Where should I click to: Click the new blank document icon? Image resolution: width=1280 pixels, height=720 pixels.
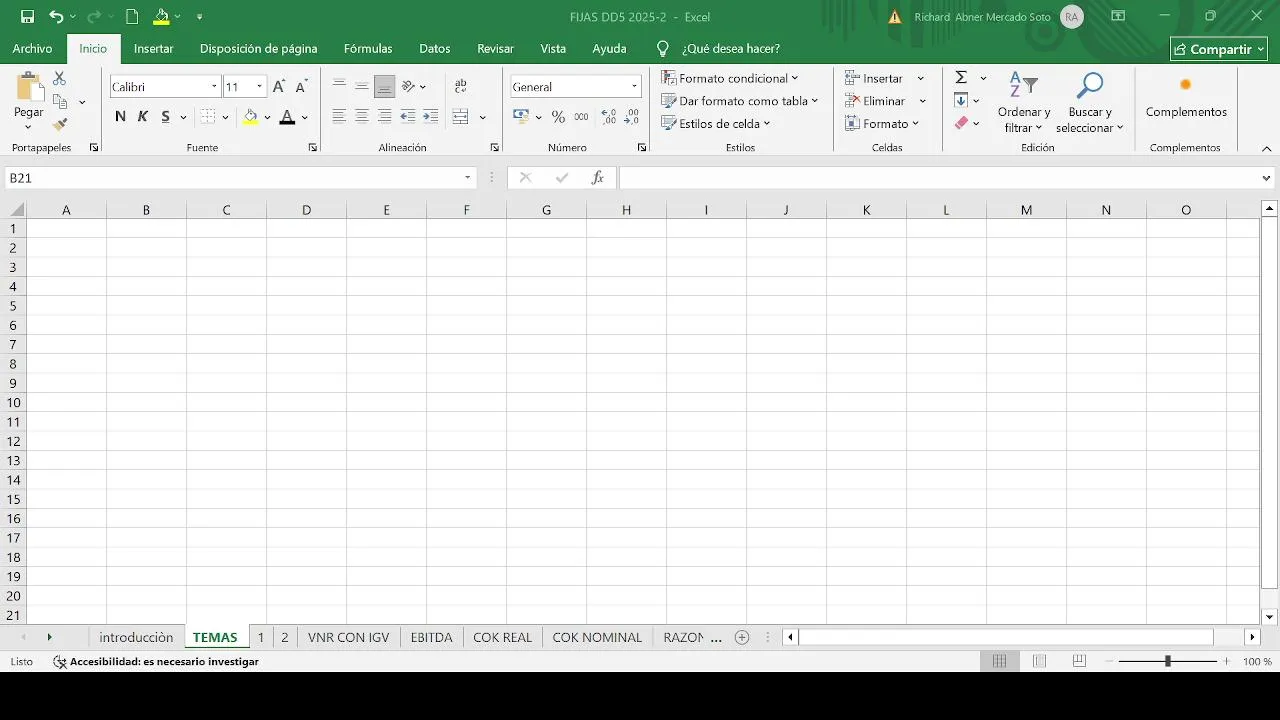coord(132,17)
